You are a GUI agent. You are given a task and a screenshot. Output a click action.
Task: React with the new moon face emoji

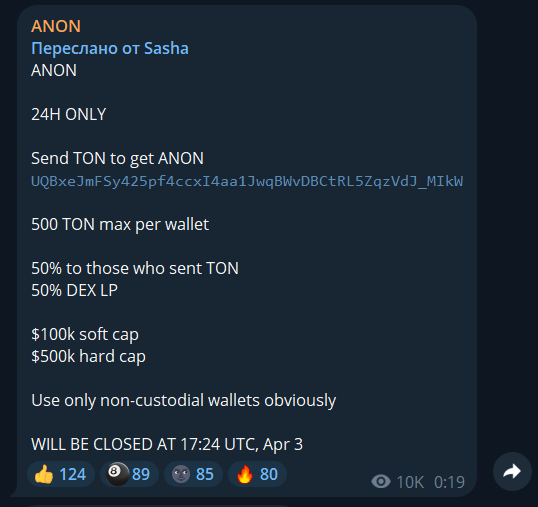193,474
